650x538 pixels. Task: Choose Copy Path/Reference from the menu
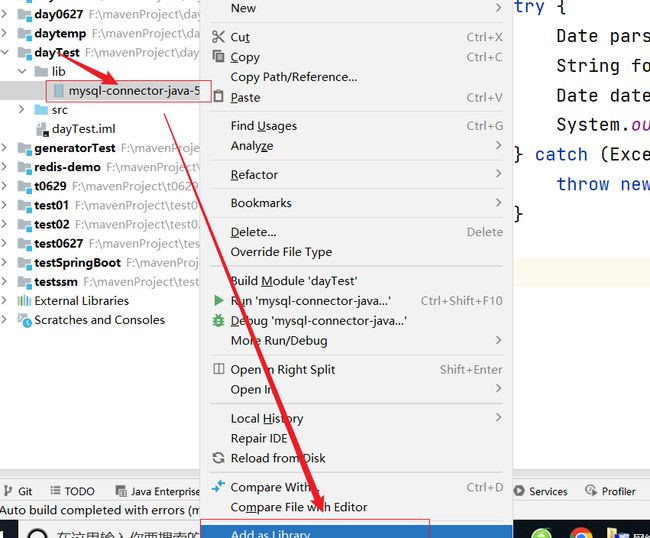tap(357, 77)
